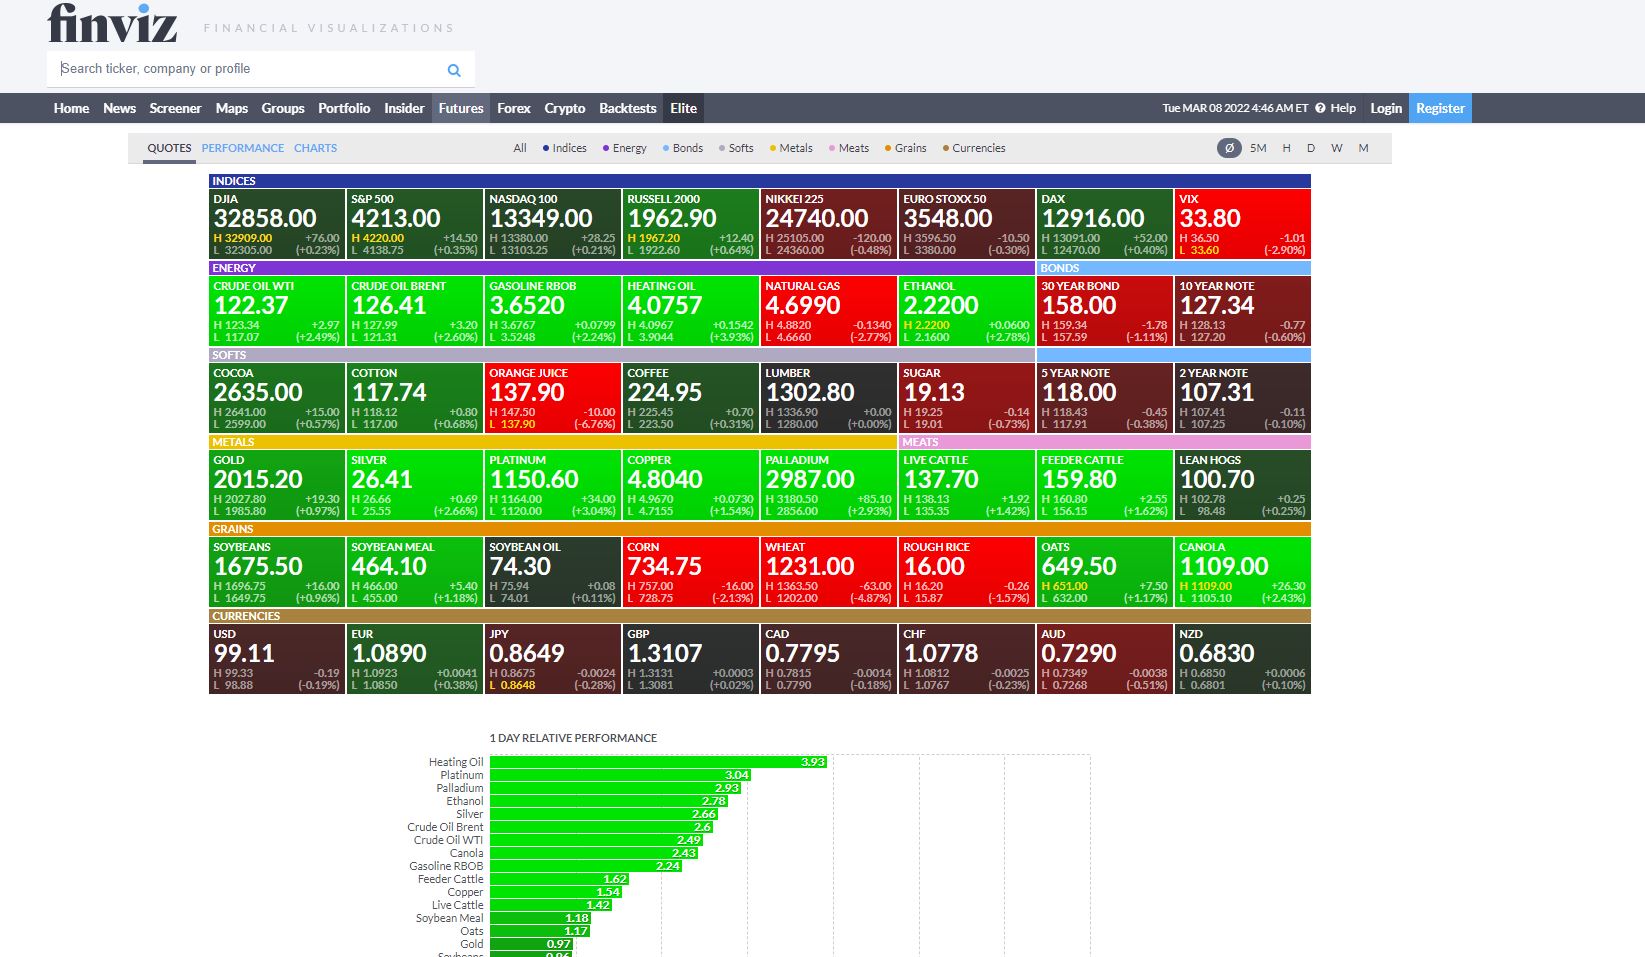1645x957 pixels.
Task: Open the Nasdaq 100 tile
Action: pyautogui.click(x=552, y=224)
